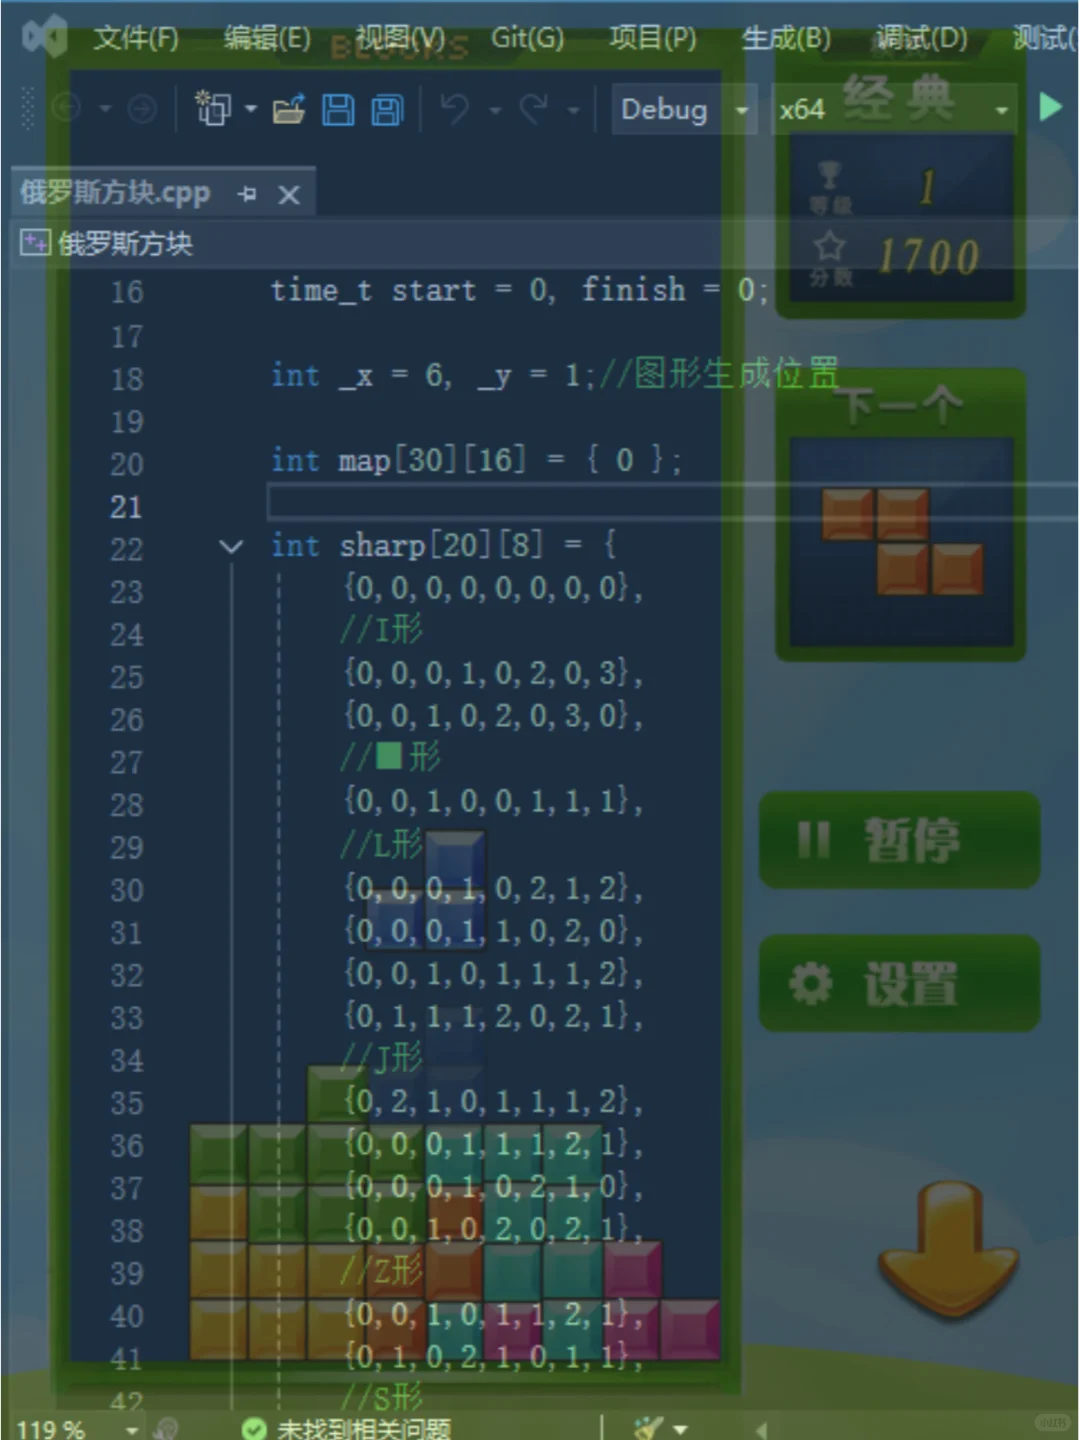Click the navigate forward arrow icon
The height and width of the screenshot is (1440, 1080).
coord(143,108)
